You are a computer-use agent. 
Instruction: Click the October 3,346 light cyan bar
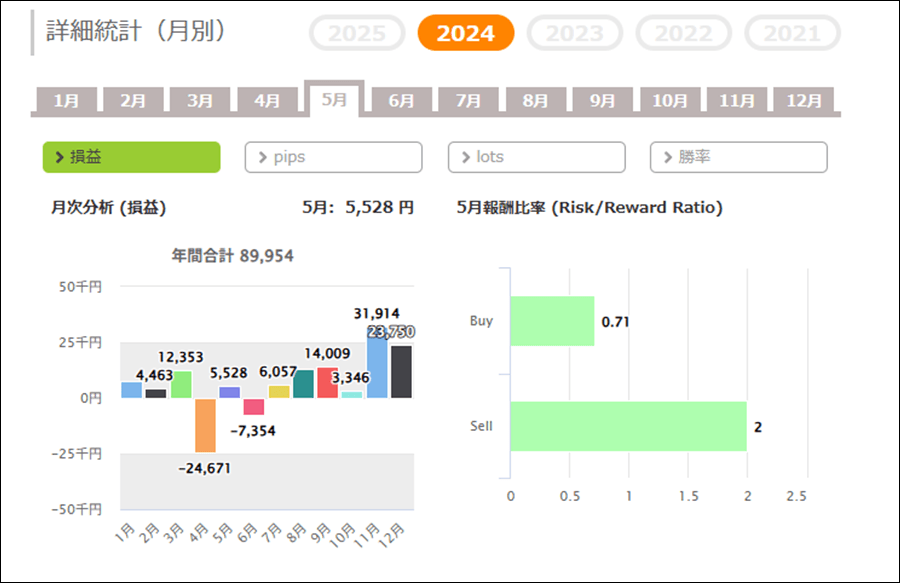tap(352, 395)
